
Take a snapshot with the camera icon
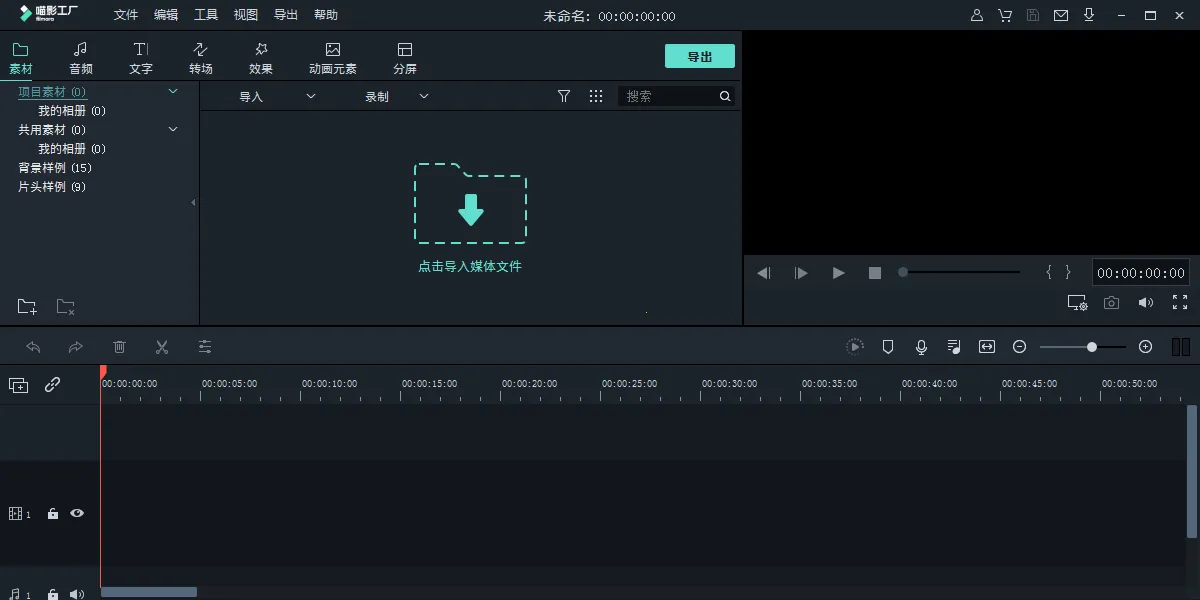tap(1111, 302)
